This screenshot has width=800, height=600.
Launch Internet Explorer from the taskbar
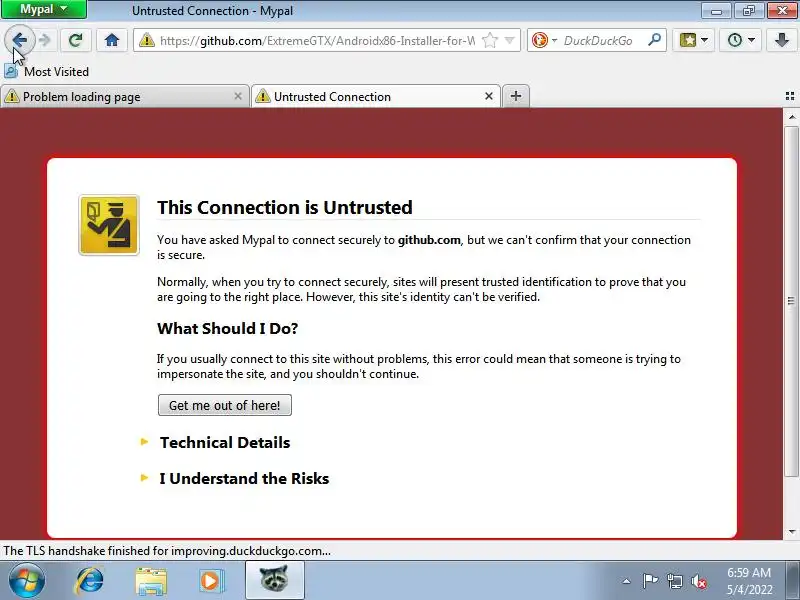click(x=89, y=580)
